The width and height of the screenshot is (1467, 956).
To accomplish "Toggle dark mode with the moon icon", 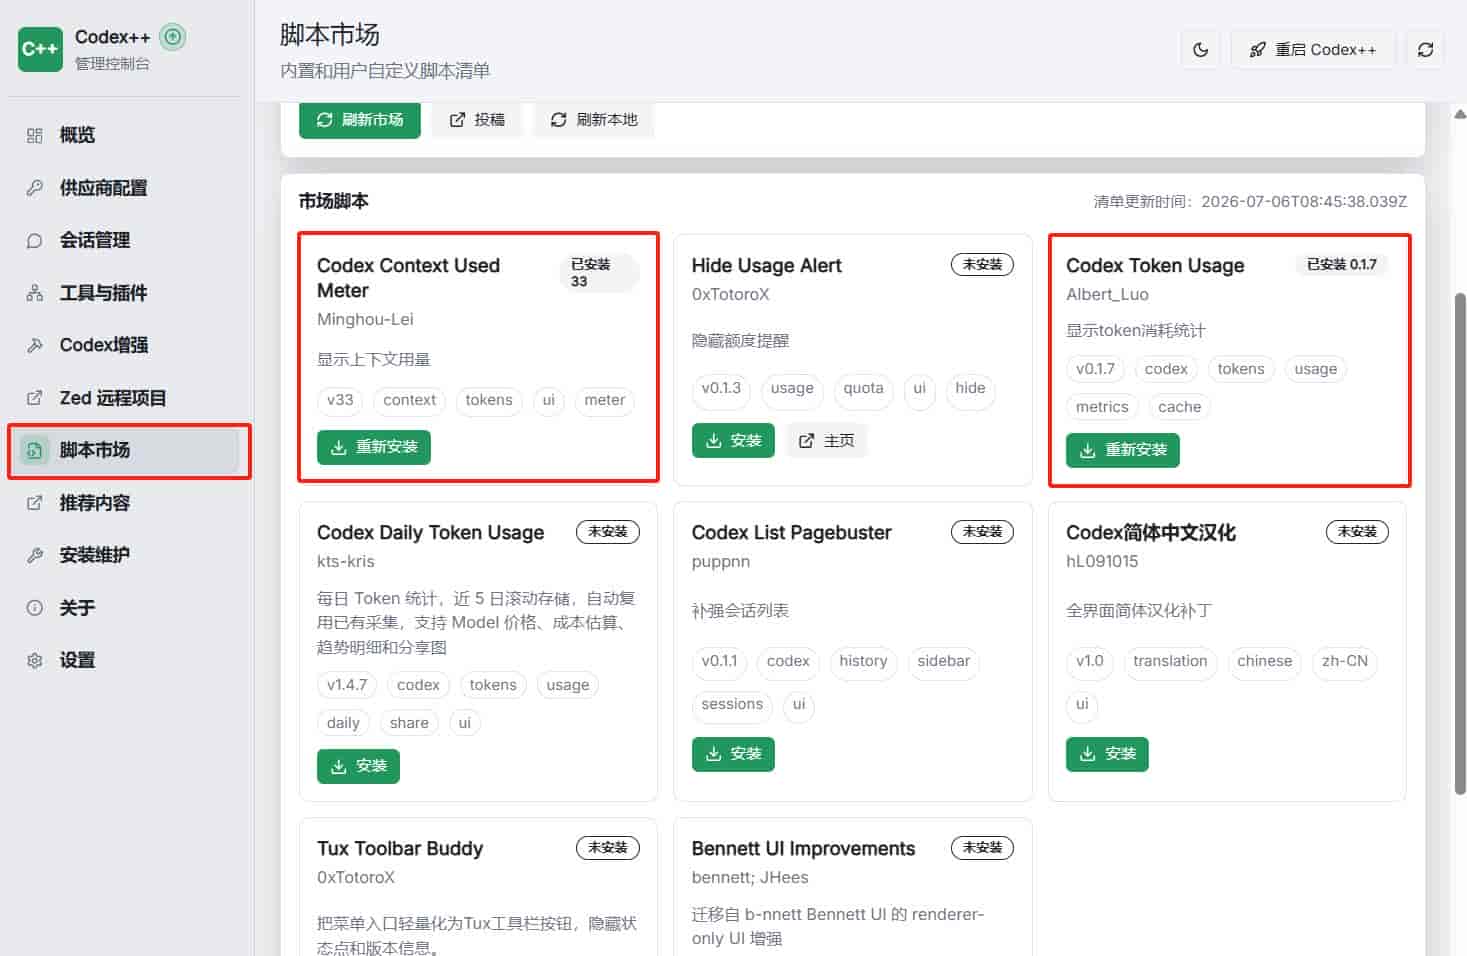I will point(1201,49).
